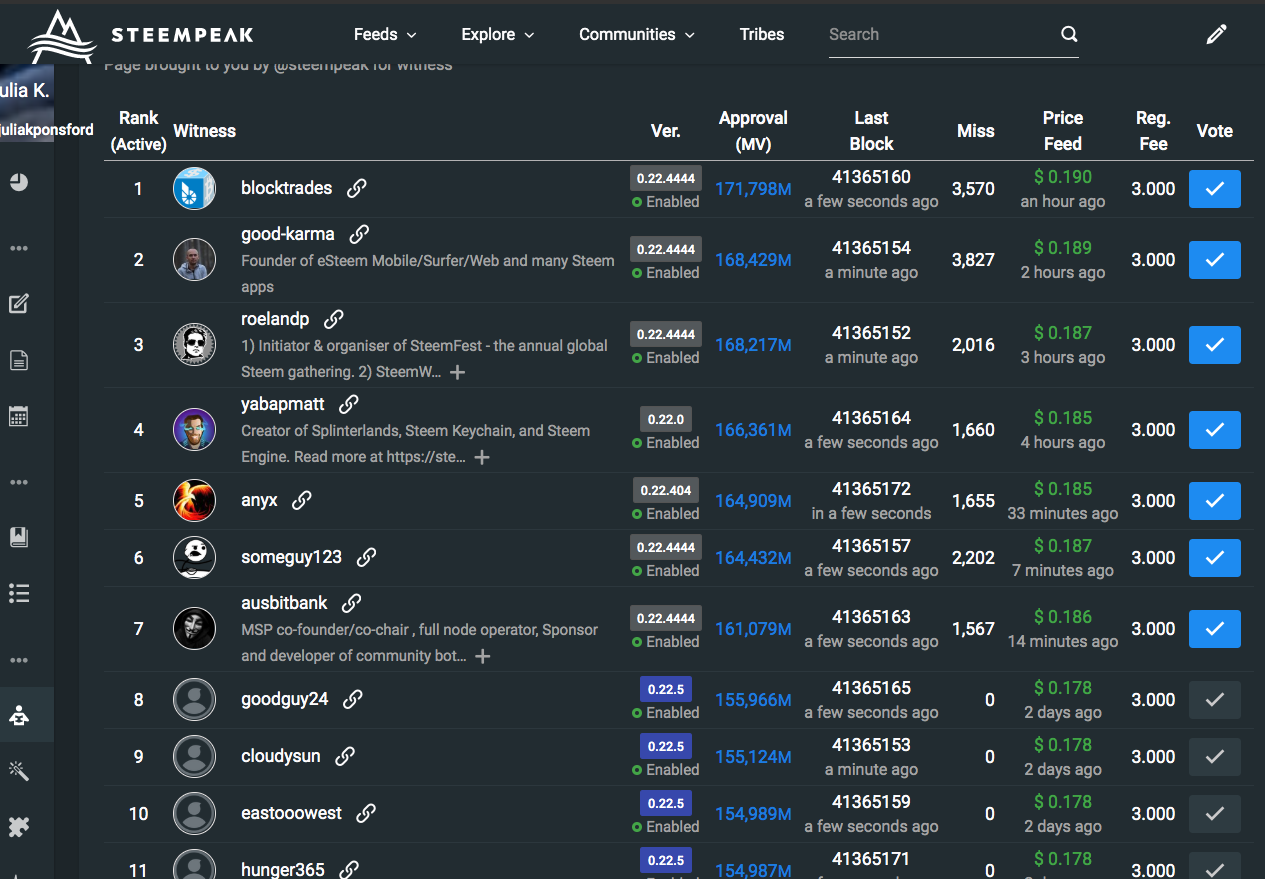
Task: Click link icon next to yabapmatt
Action: click(348, 404)
